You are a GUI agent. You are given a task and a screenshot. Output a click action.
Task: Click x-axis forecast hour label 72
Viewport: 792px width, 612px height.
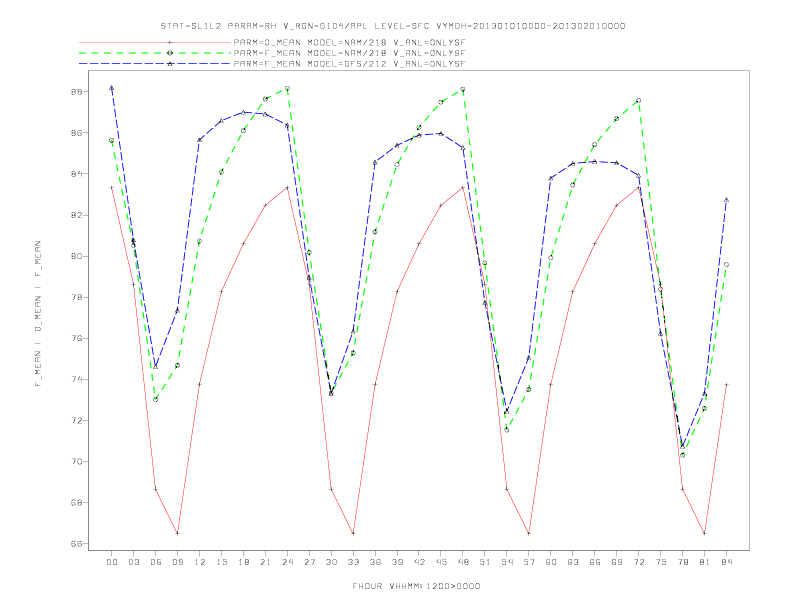(x=638, y=562)
